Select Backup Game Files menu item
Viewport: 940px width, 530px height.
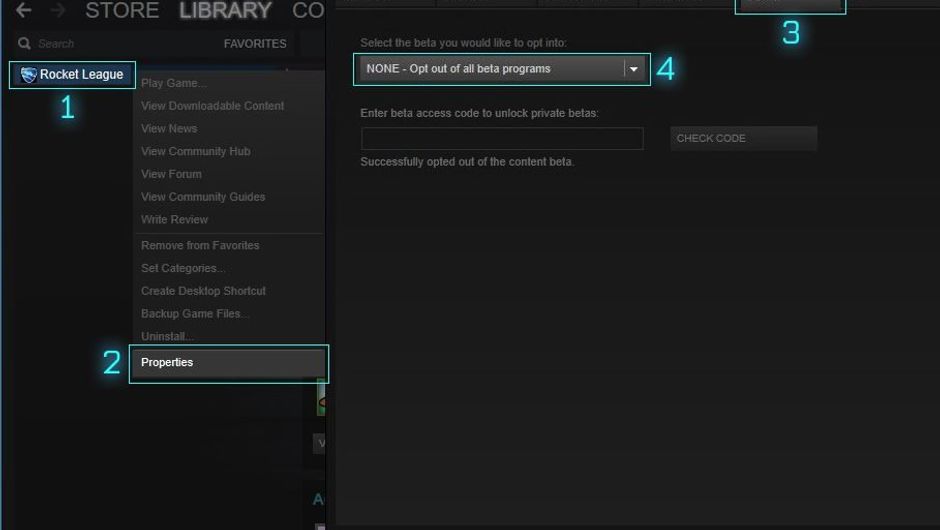pos(195,314)
